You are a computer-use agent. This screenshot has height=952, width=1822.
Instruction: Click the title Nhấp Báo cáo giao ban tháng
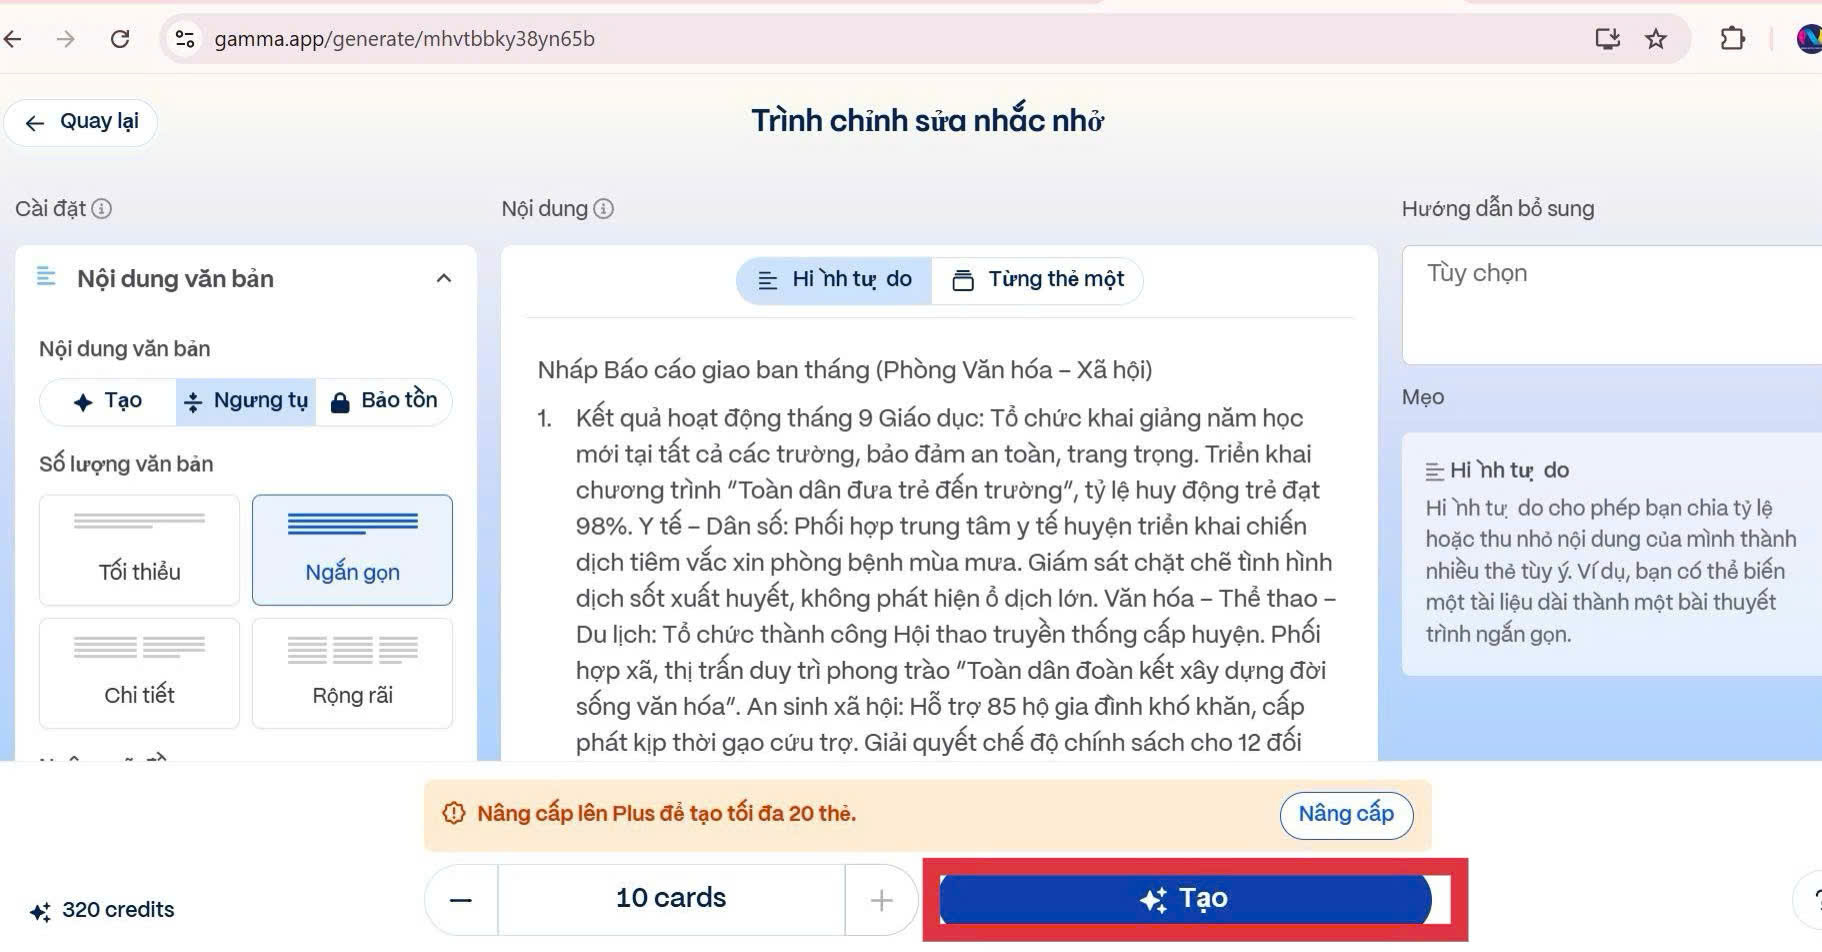click(x=845, y=370)
